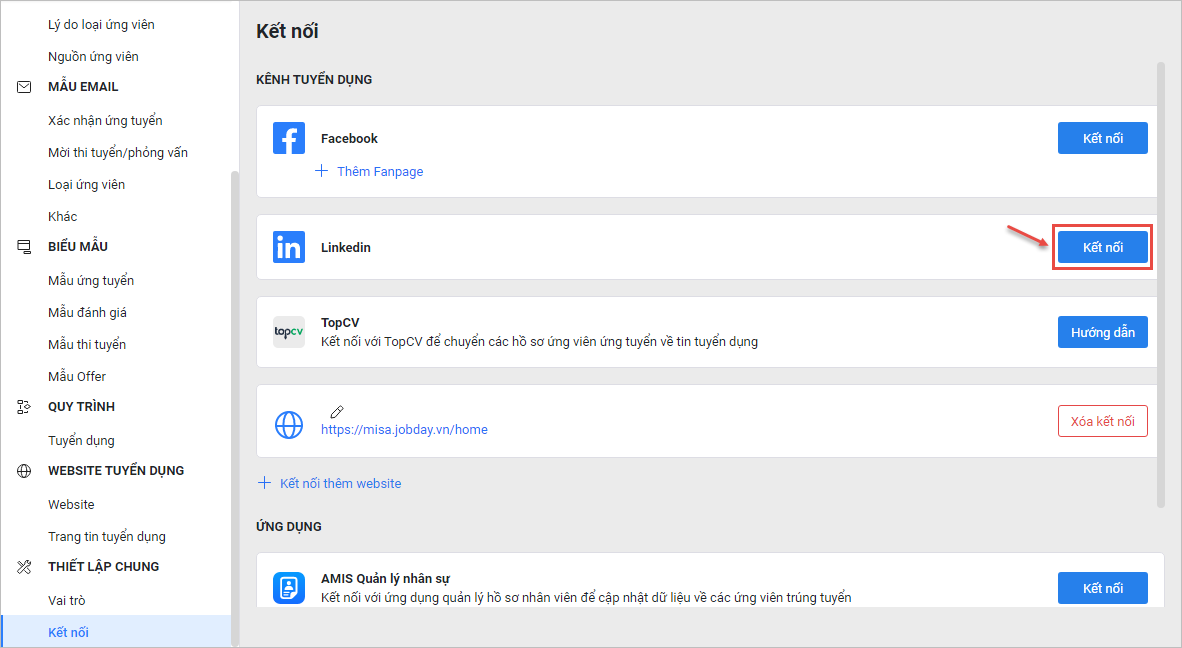Connect Facebook with Kết nối button
Viewport: 1182px width, 648px height.
tap(1102, 139)
